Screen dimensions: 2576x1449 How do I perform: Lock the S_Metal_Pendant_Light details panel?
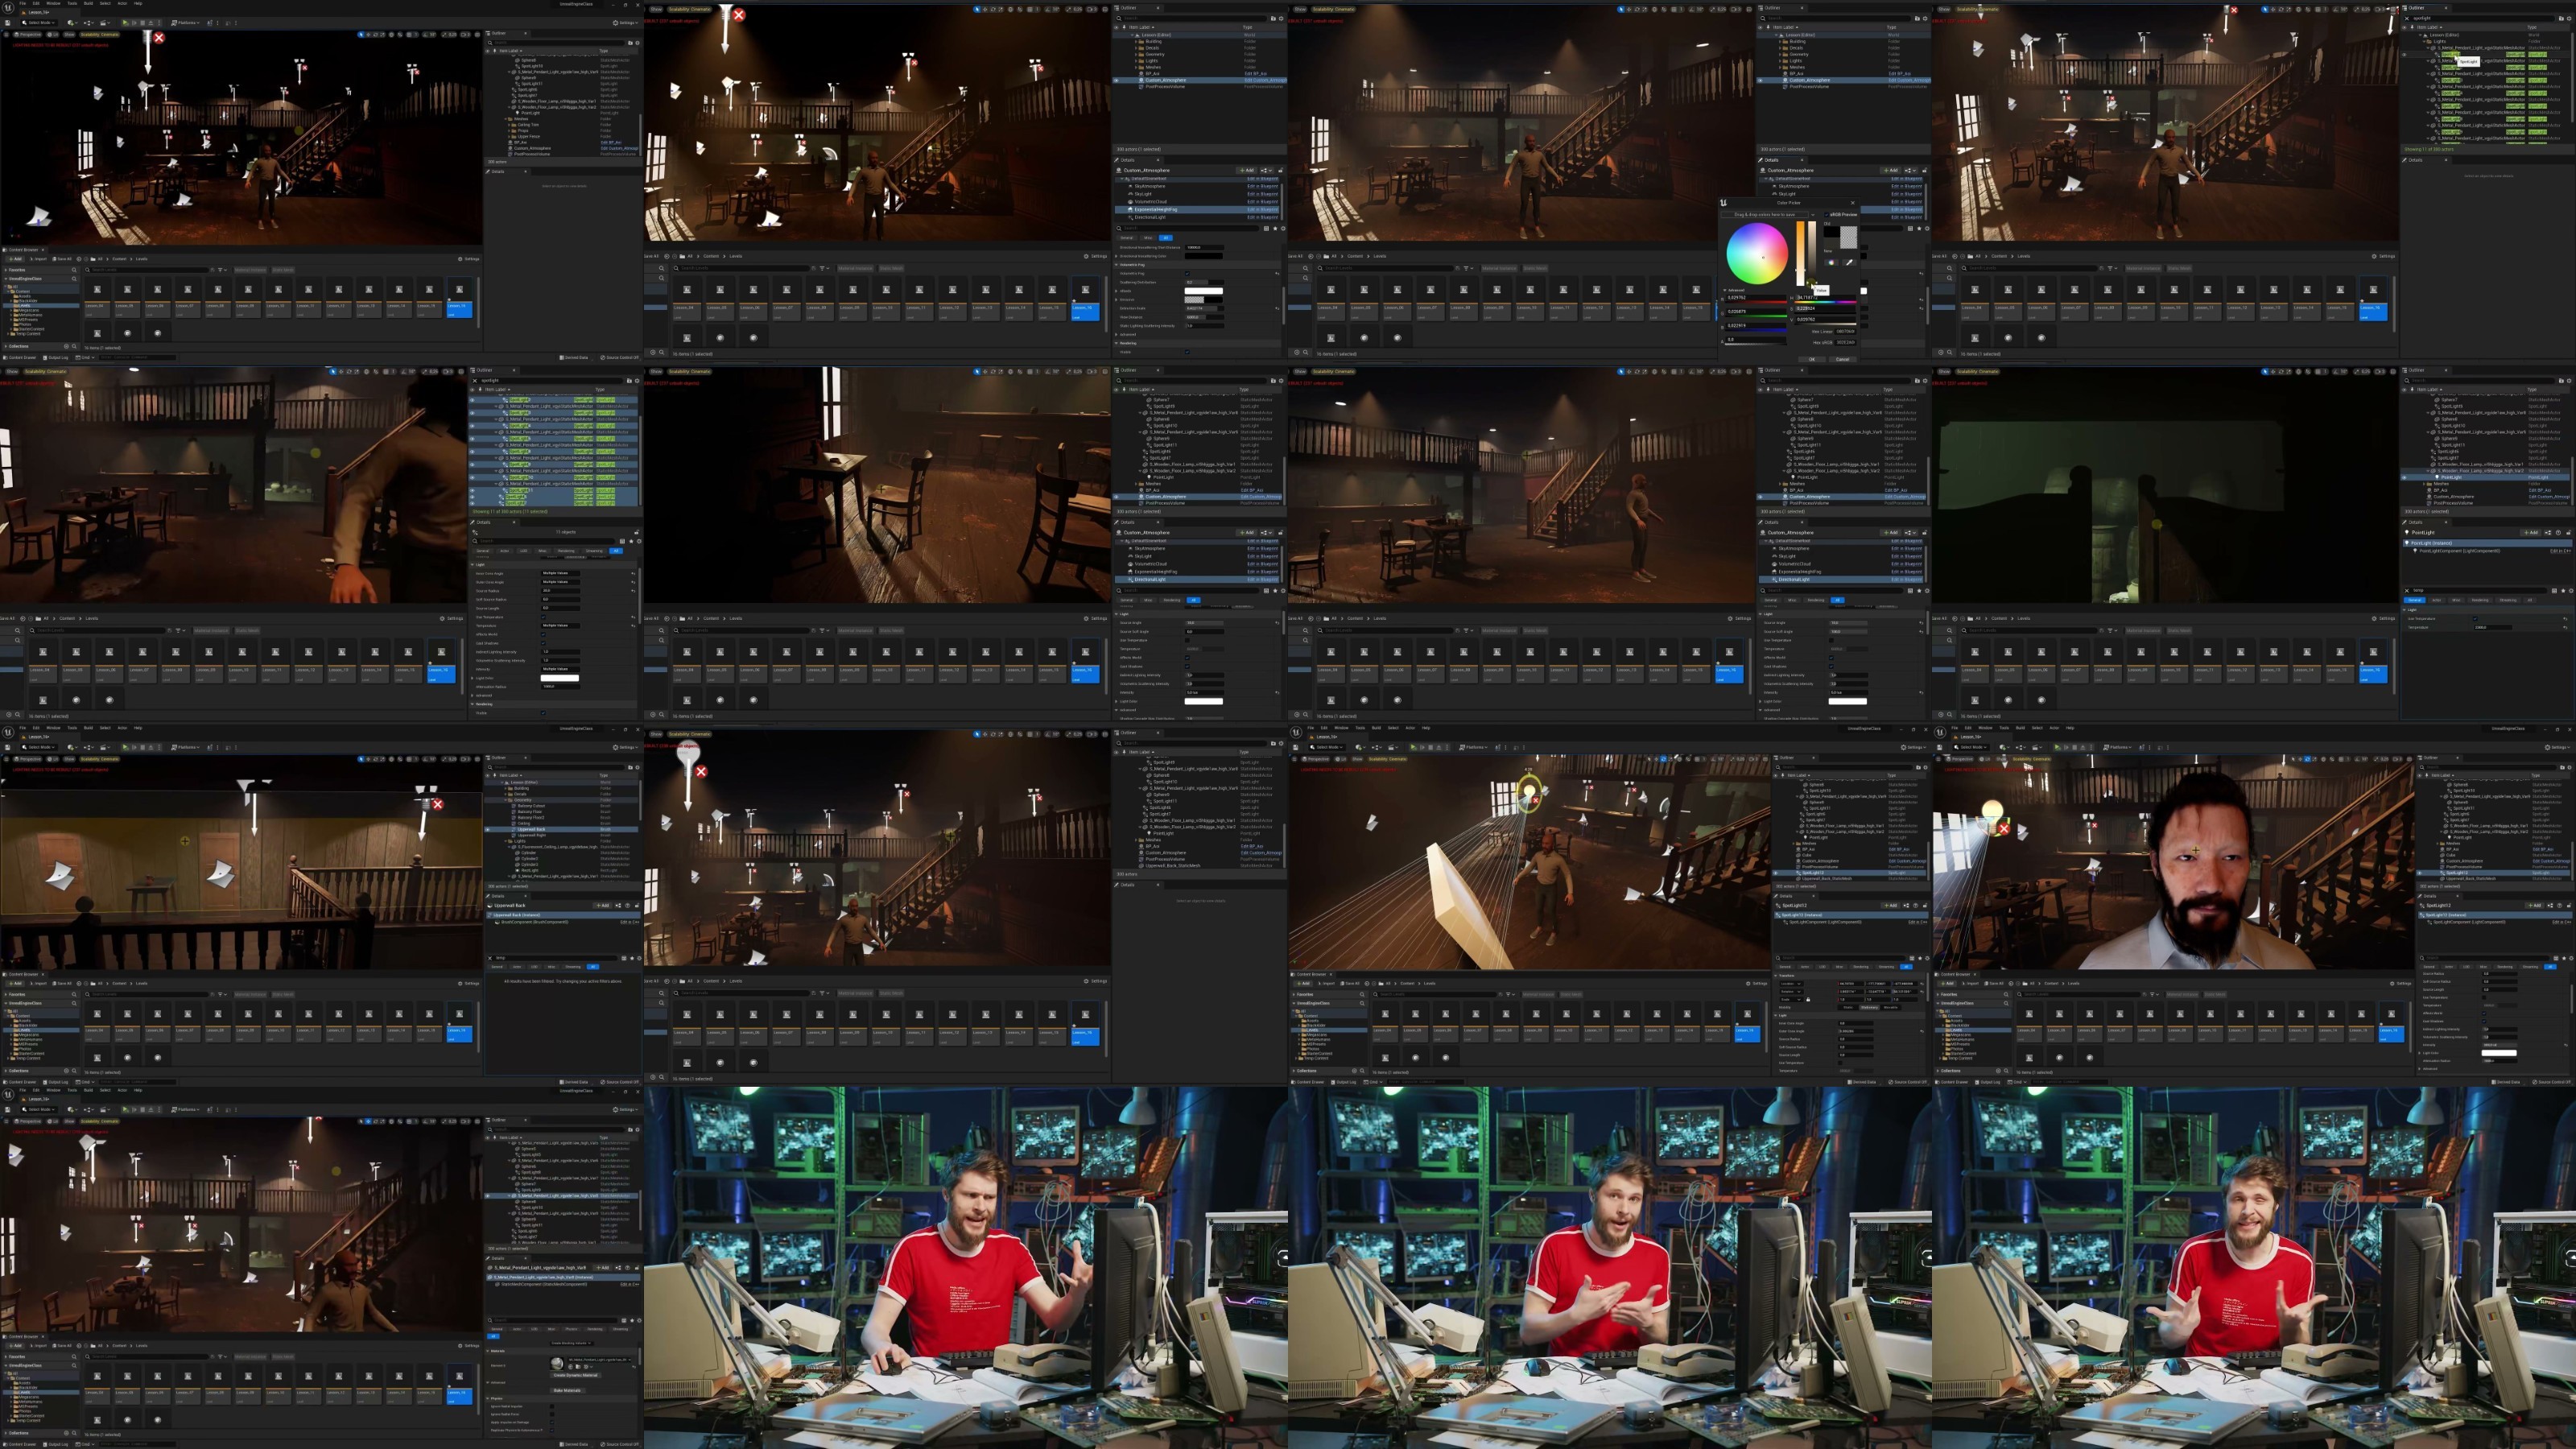(637, 1268)
